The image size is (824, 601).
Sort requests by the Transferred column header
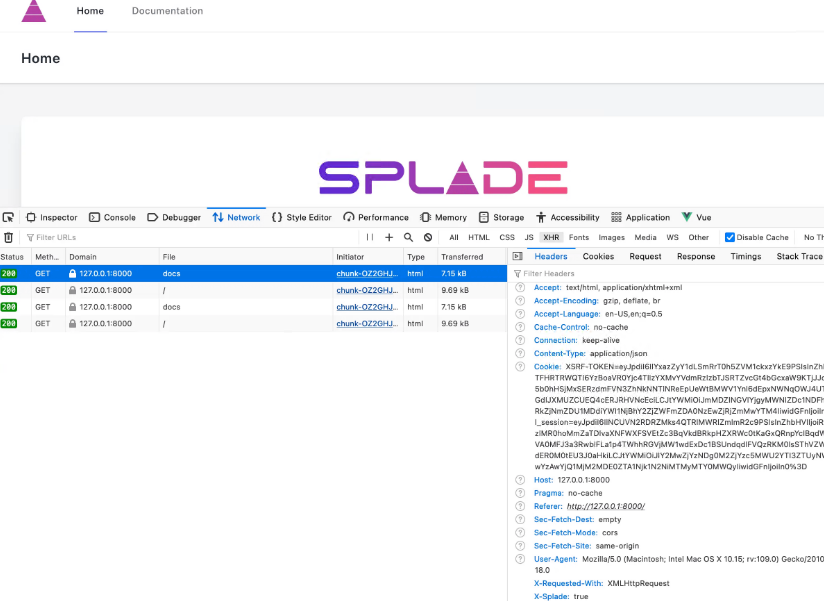pos(472,257)
